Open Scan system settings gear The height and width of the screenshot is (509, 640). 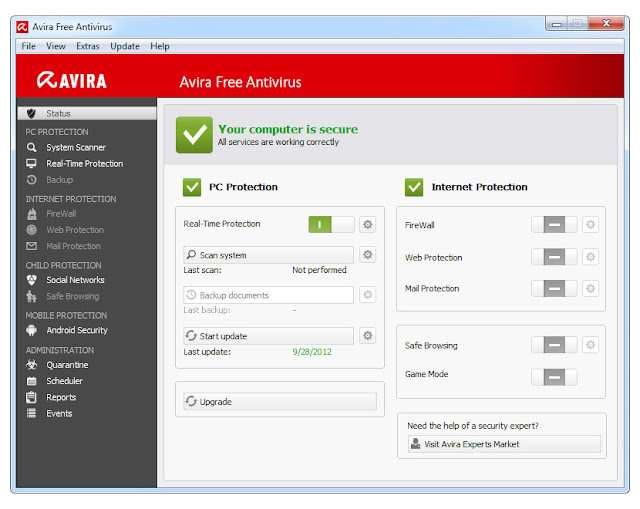(367, 255)
